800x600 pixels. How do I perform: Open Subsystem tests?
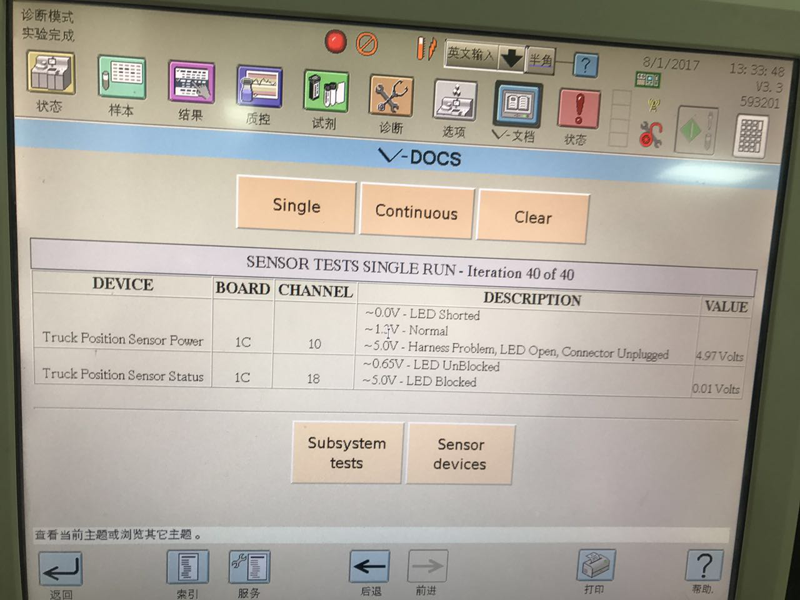[x=347, y=453]
